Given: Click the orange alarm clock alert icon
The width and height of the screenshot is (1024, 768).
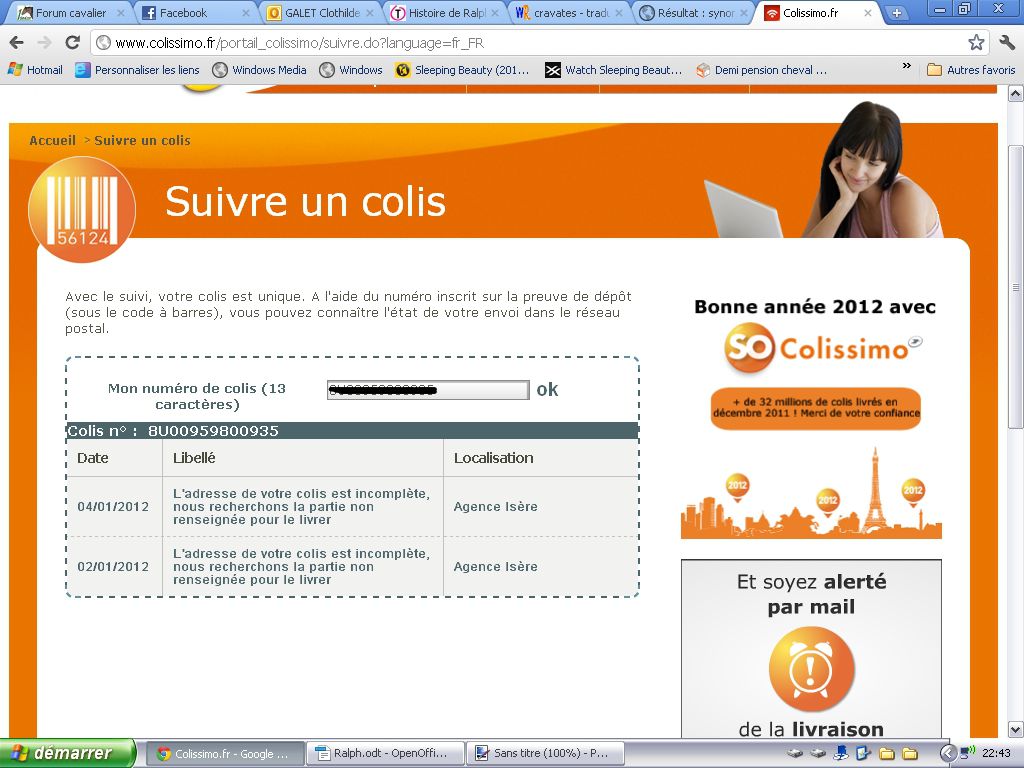Looking at the screenshot, I should tap(811, 670).
